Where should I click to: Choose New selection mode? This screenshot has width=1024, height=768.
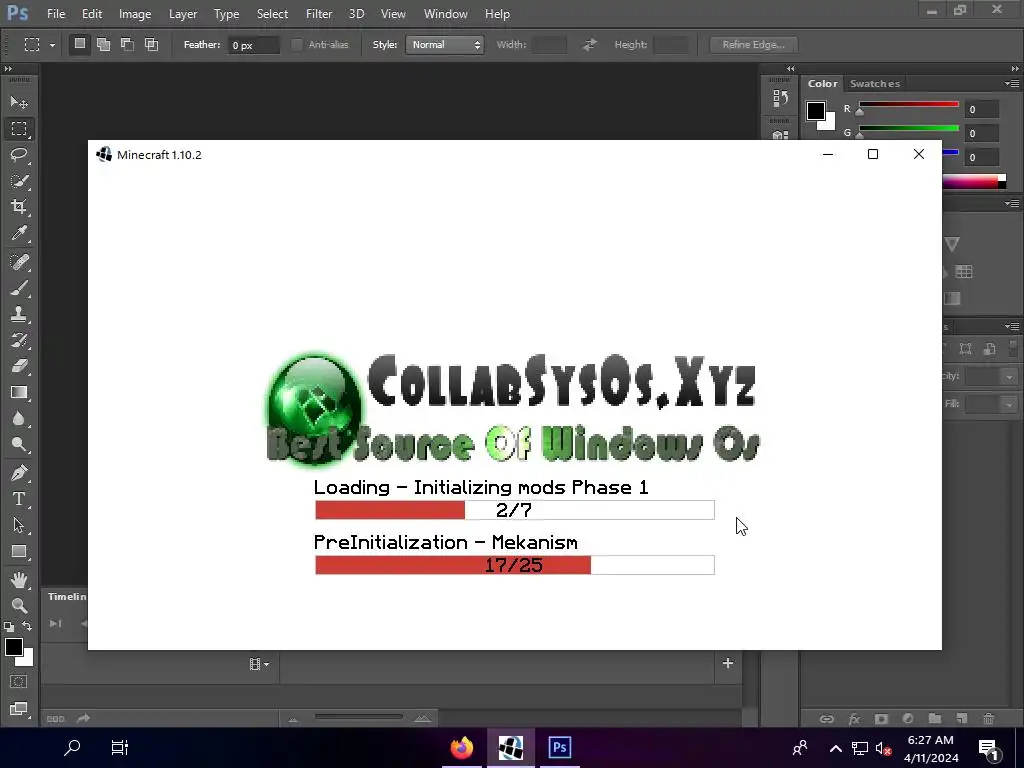tap(80, 44)
